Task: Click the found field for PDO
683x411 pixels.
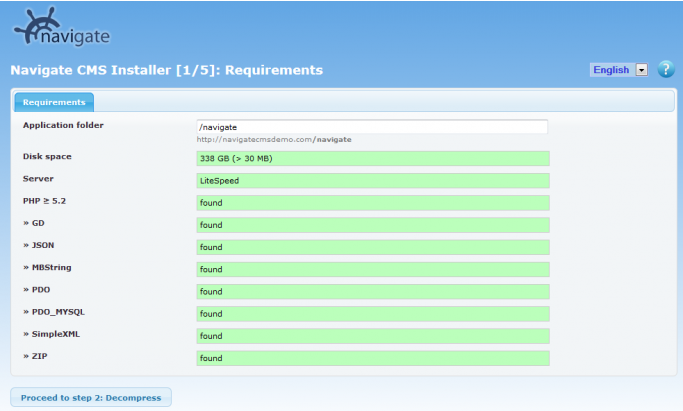Action: [x=373, y=292]
